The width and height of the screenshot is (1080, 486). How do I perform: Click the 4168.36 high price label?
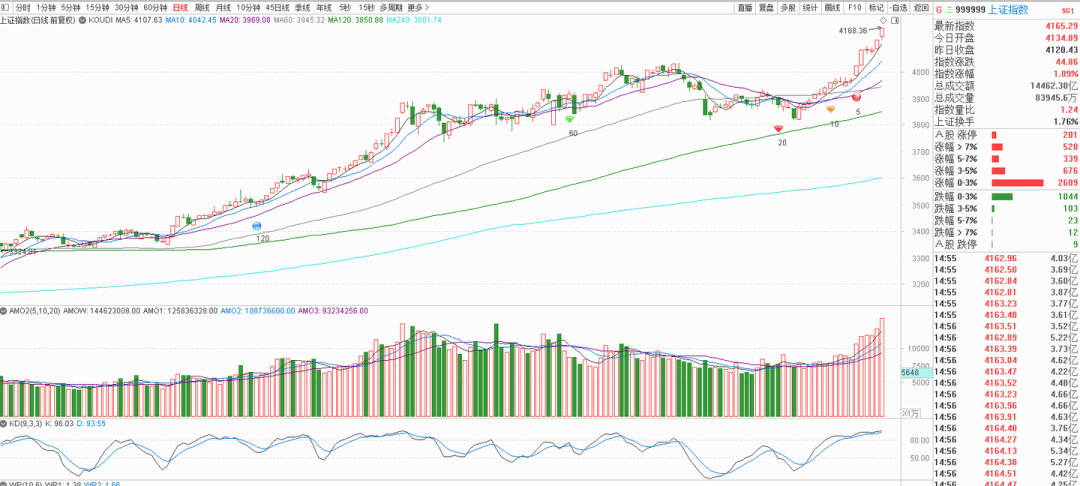pyautogui.click(x=853, y=31)
